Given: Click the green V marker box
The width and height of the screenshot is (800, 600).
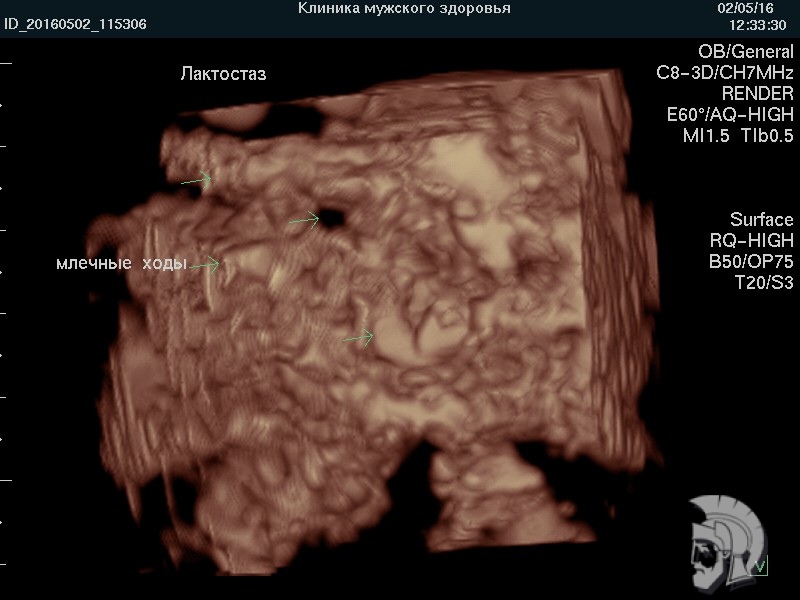Looking at the screenshot, I should click(x=763, y=567).
